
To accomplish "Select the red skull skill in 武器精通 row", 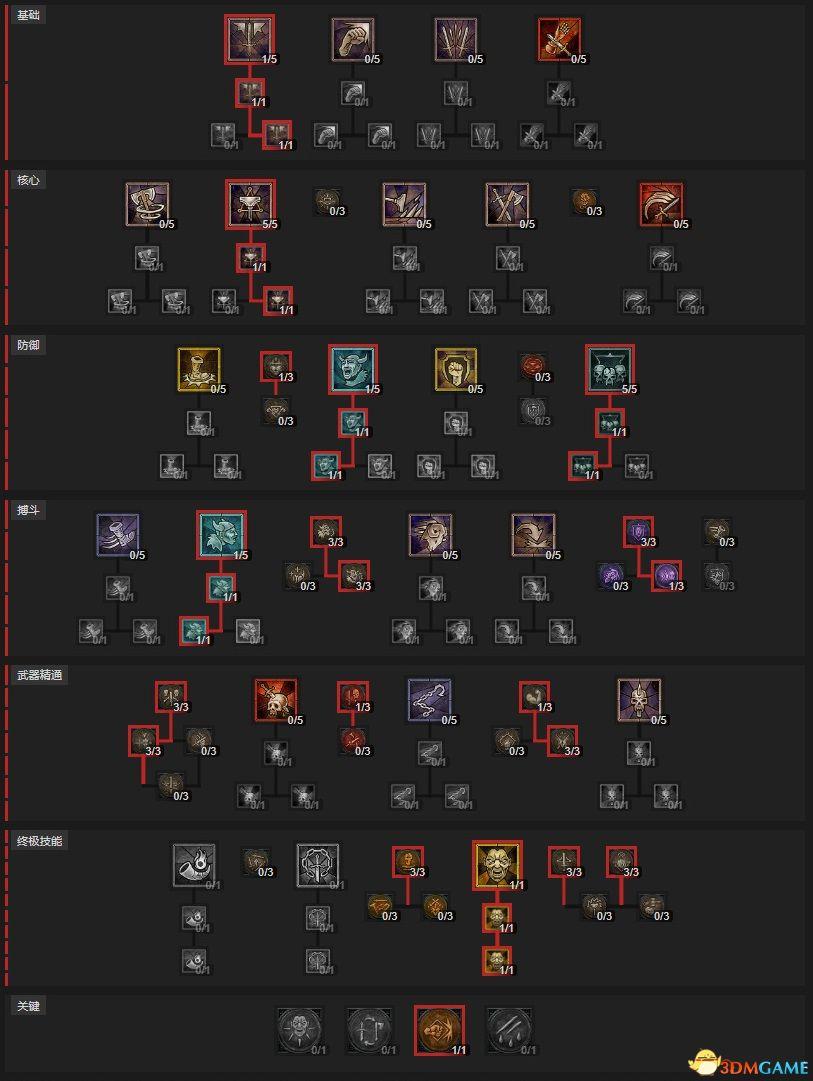I will [276, 700].
